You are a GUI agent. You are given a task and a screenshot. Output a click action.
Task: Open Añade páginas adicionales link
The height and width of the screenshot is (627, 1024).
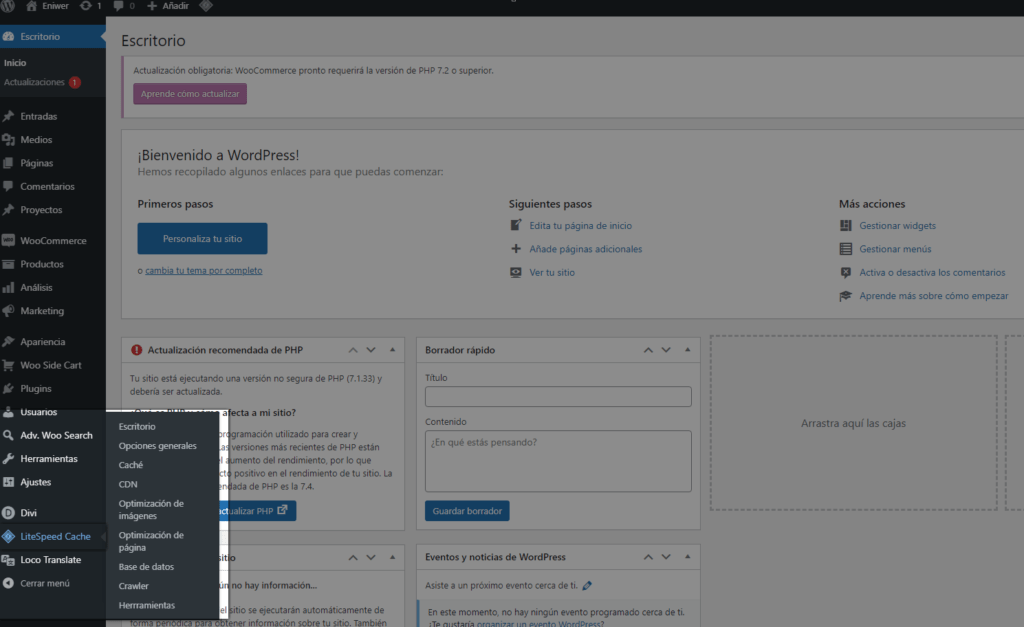[x=586, y=249]
